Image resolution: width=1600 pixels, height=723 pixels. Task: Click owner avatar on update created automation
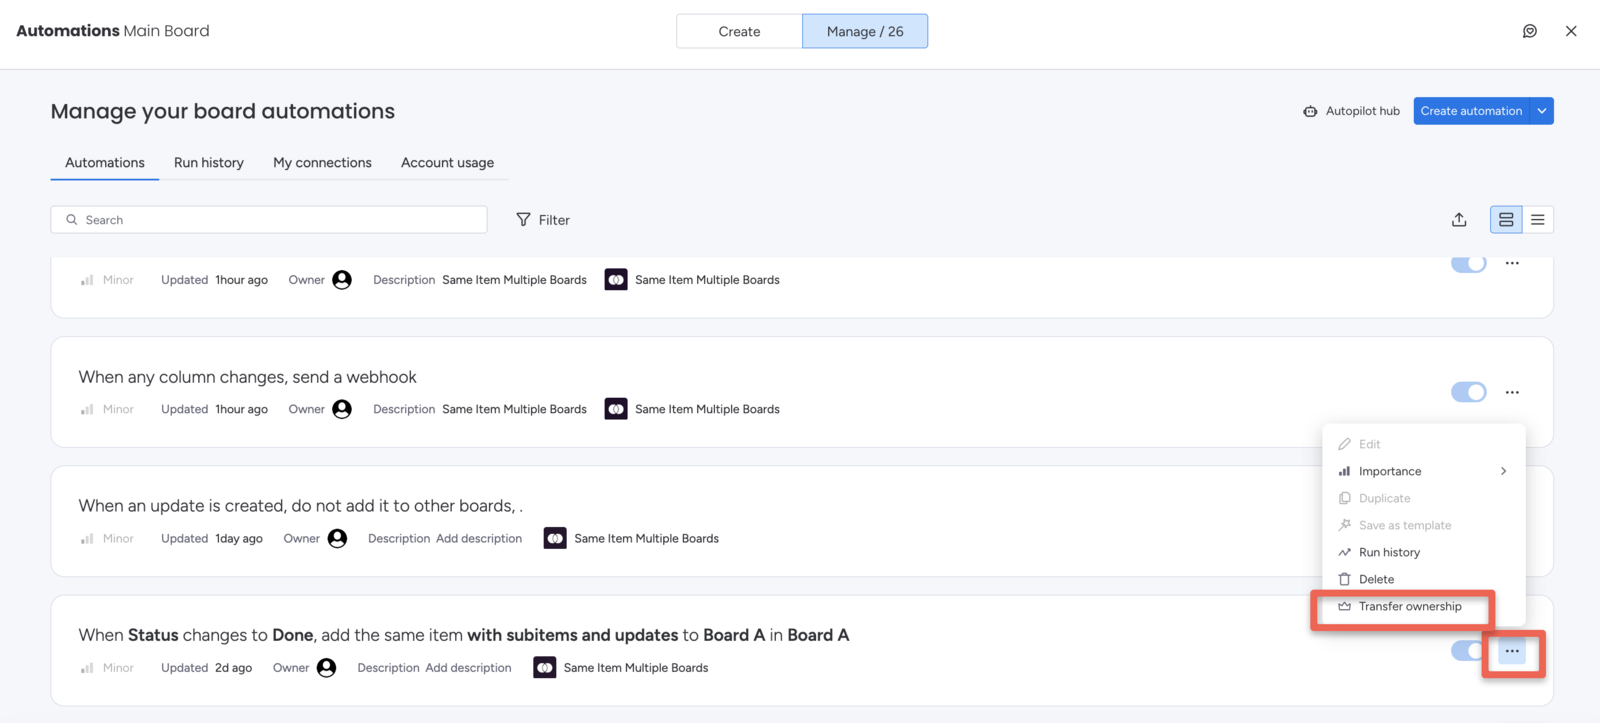click(337, 538)
